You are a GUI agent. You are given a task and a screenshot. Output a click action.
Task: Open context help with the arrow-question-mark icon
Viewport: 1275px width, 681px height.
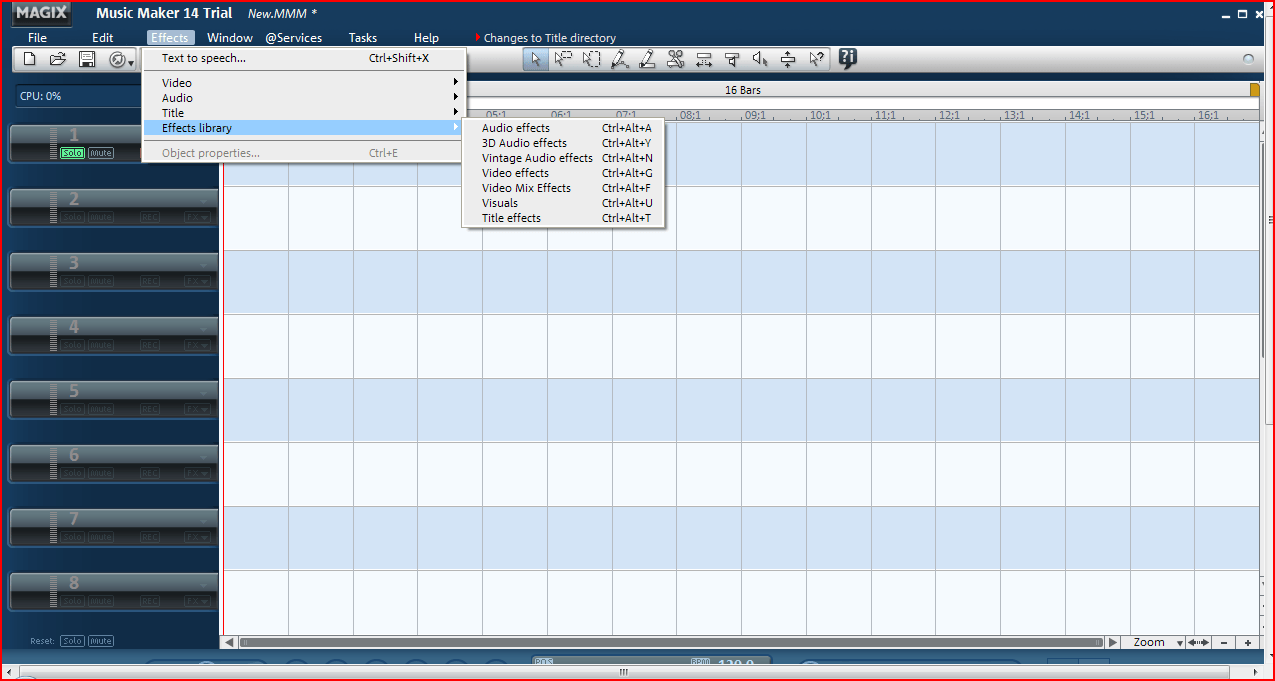click(816, 59)
